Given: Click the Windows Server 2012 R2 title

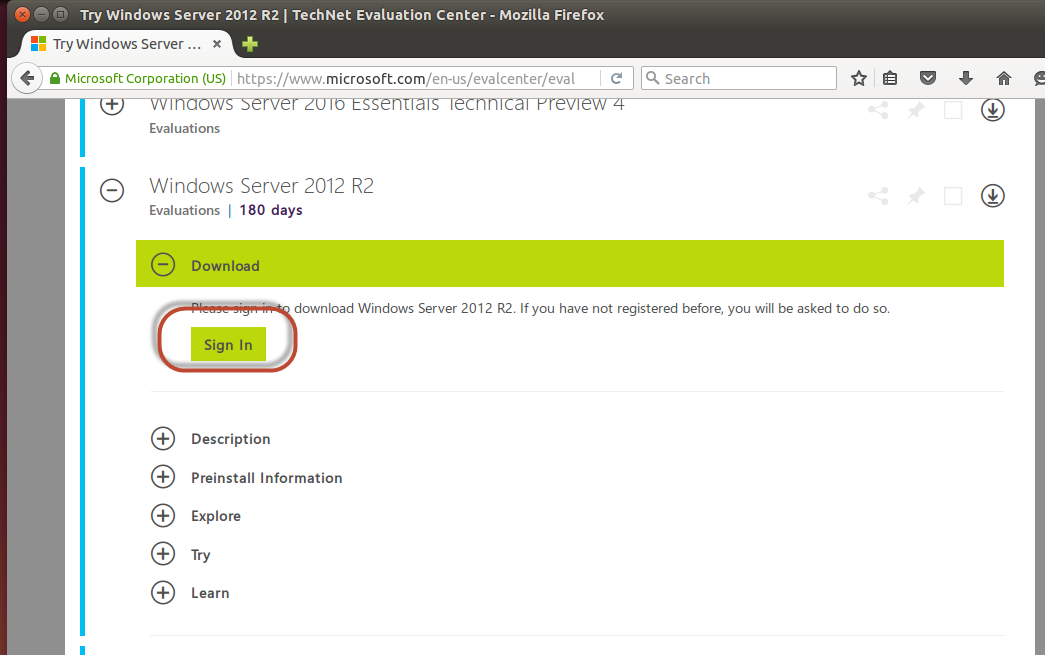Looking at the screenshot, I should click(x=261, y=185).
